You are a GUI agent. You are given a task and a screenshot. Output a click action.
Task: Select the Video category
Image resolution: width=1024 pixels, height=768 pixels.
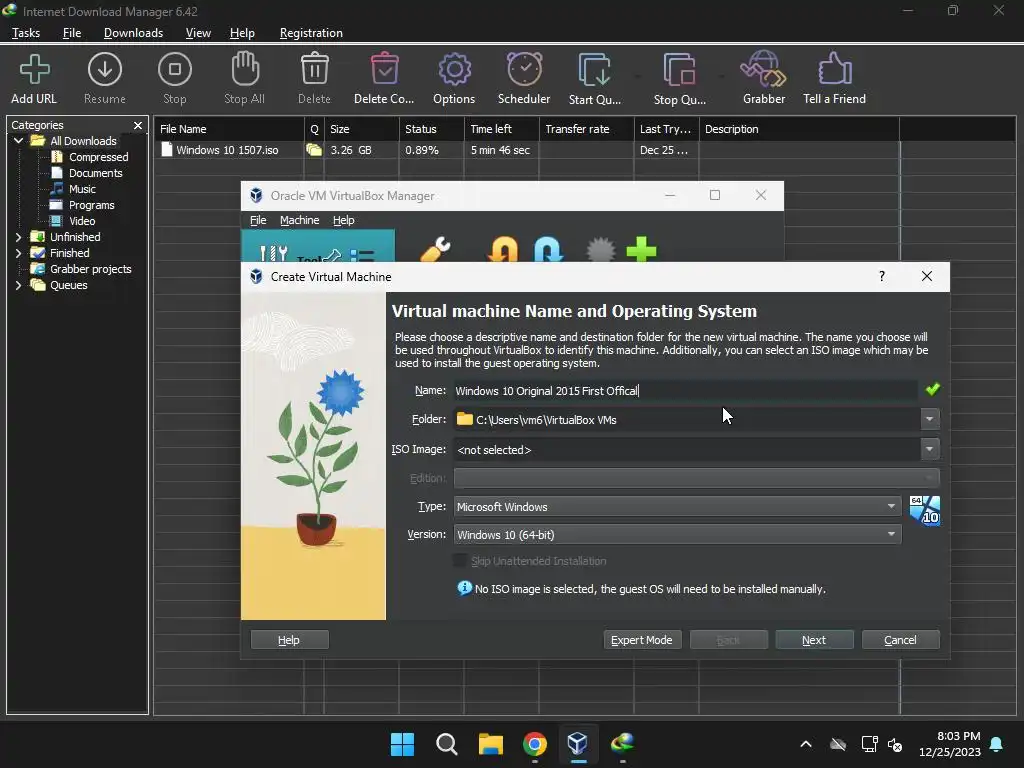[x=82, y=221]
